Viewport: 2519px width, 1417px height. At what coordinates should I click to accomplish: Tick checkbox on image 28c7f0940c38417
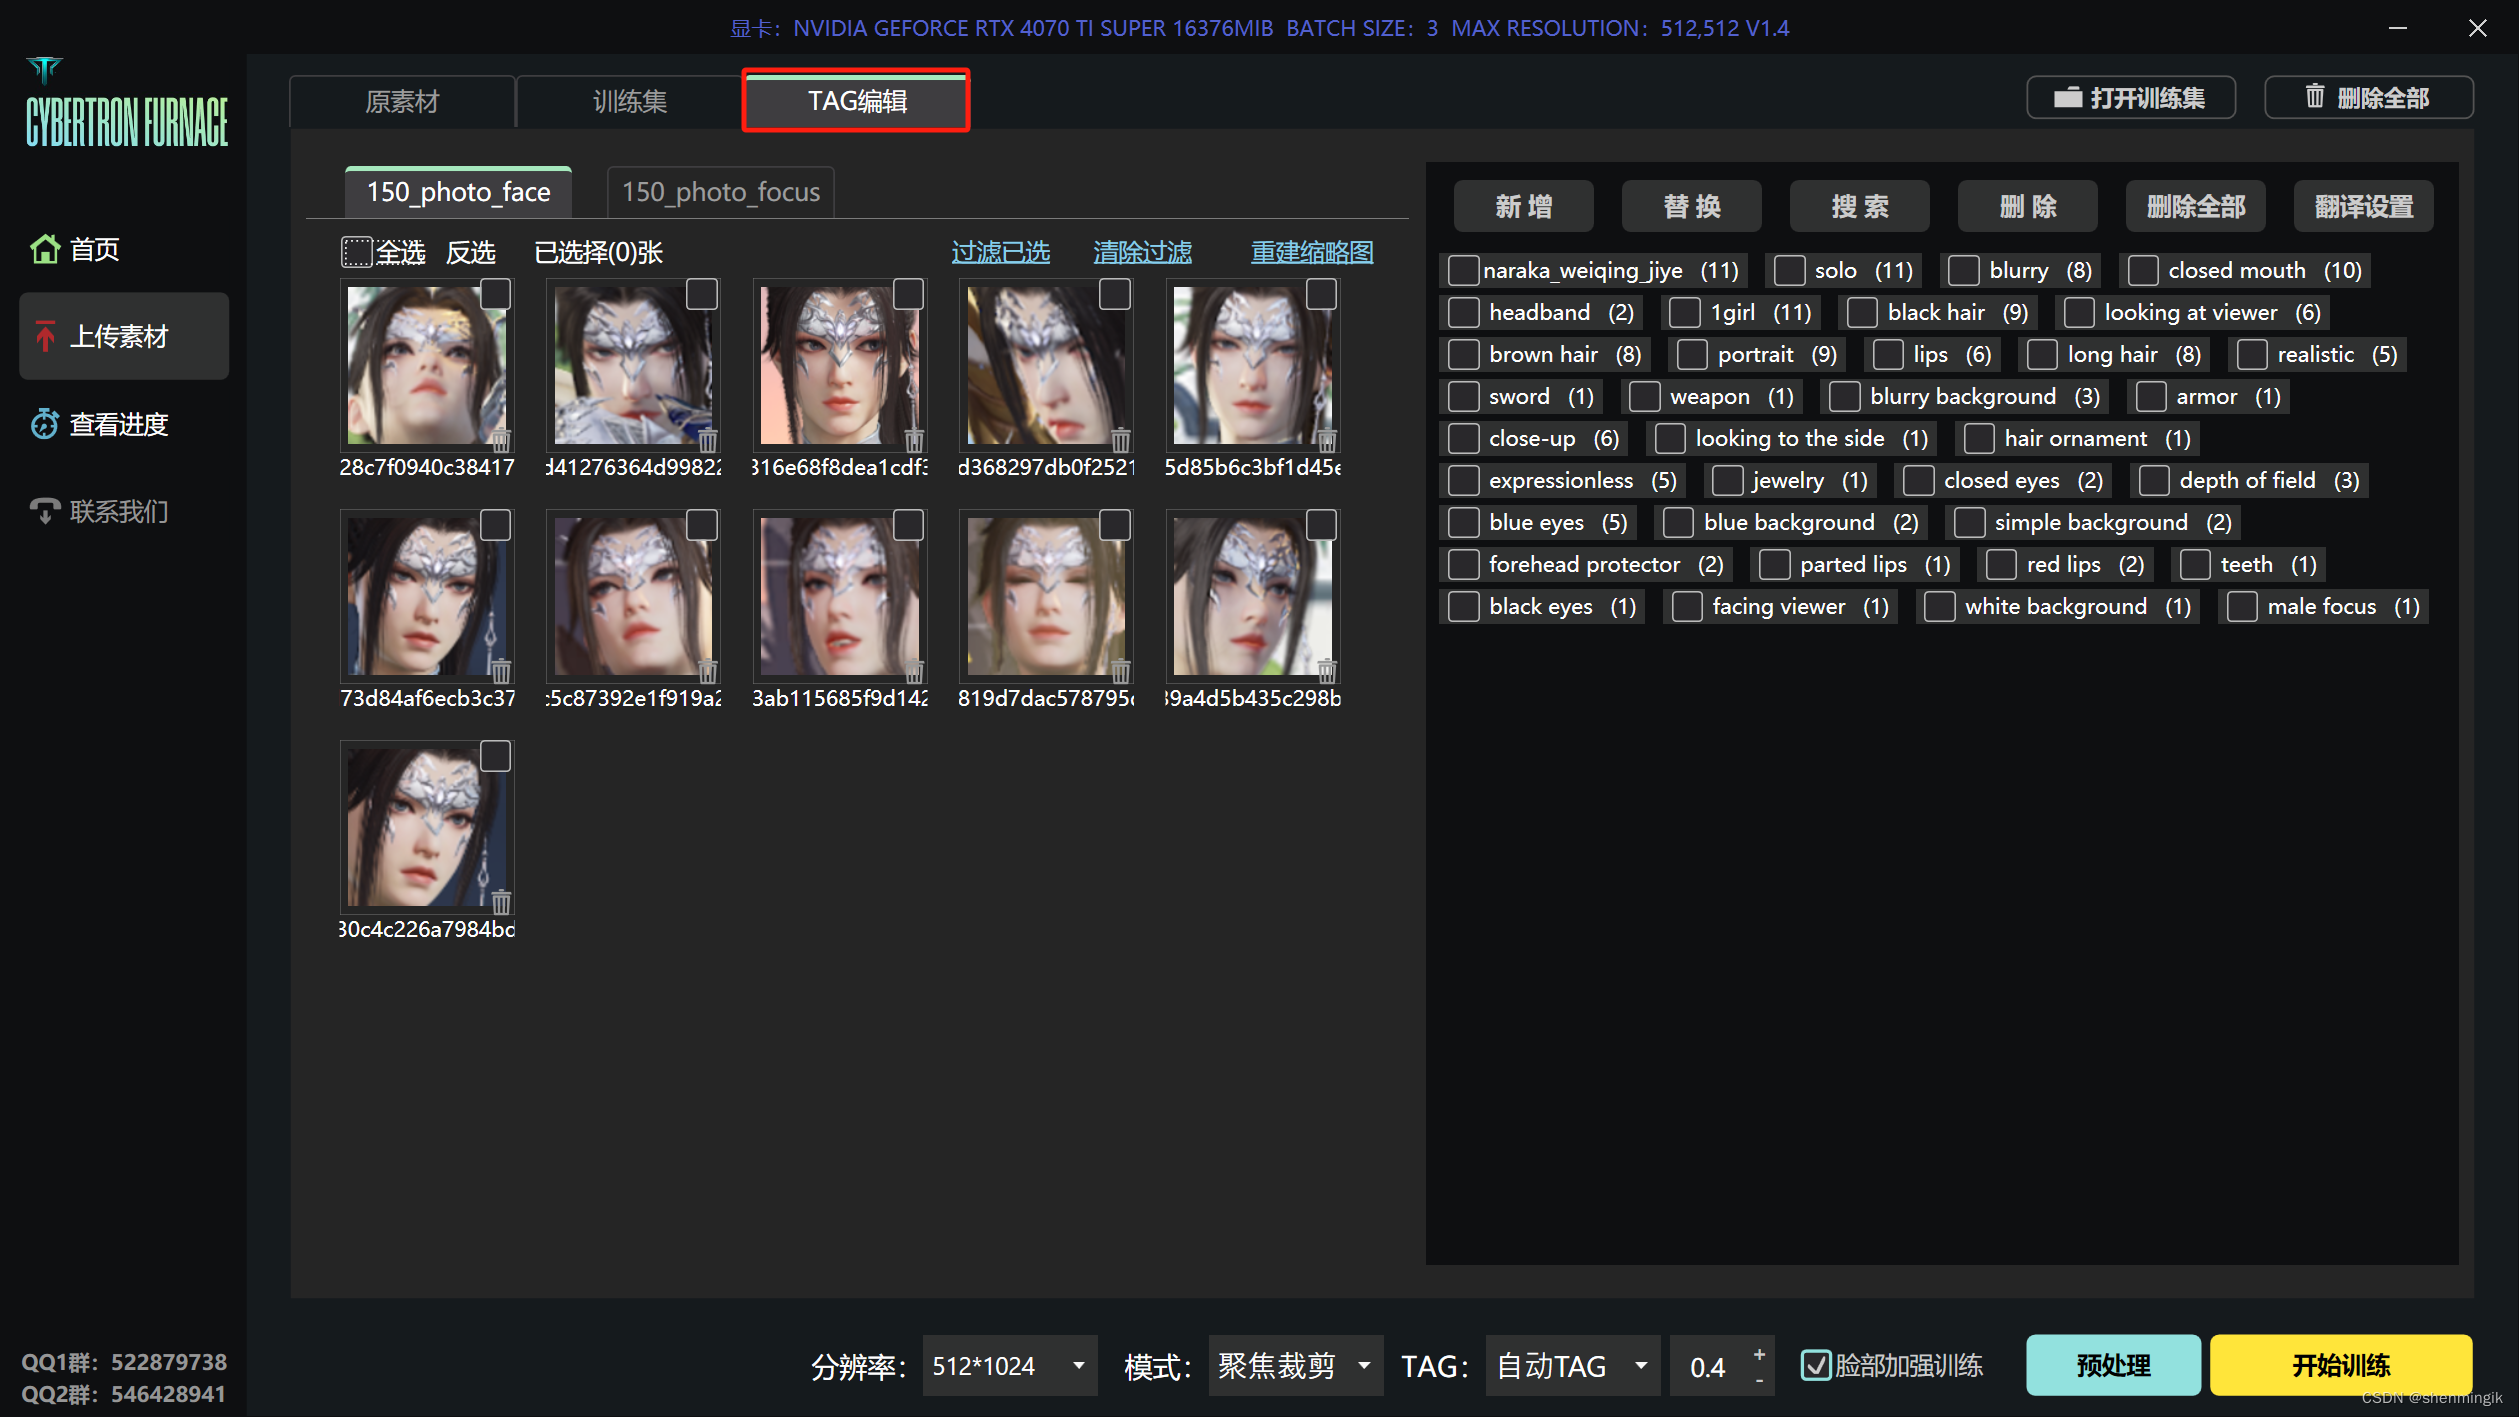point(496,295)
